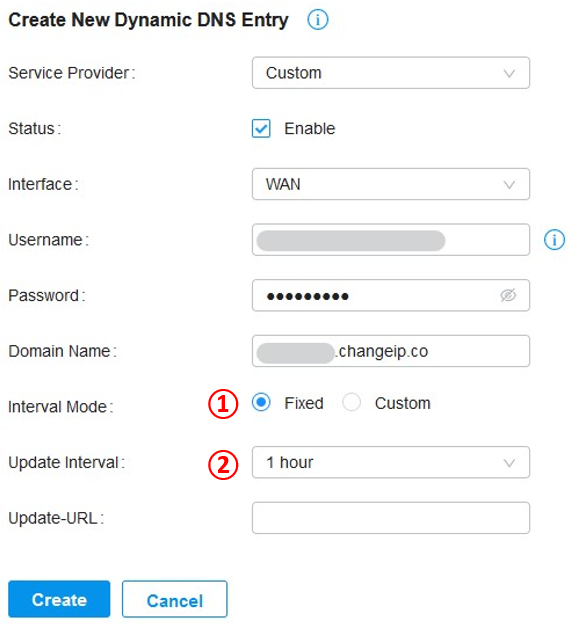This screenshot has width=570, height=625.
Task: Click the info icon next to Username field
Action: pos(554,240)
